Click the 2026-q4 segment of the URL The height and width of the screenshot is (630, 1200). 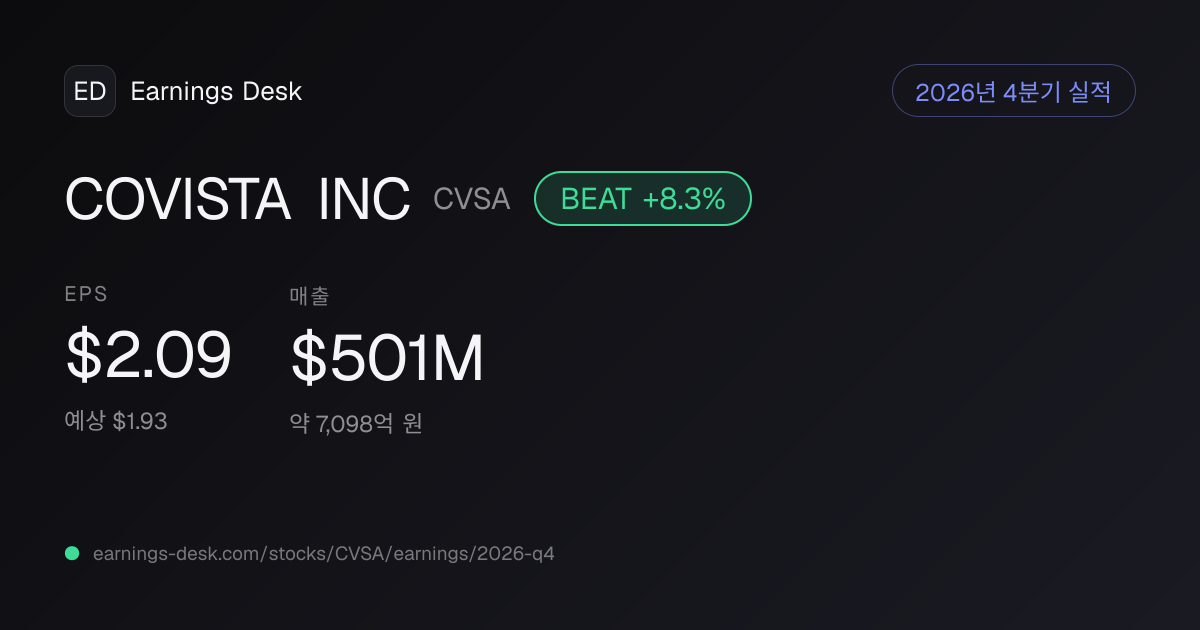514,553
